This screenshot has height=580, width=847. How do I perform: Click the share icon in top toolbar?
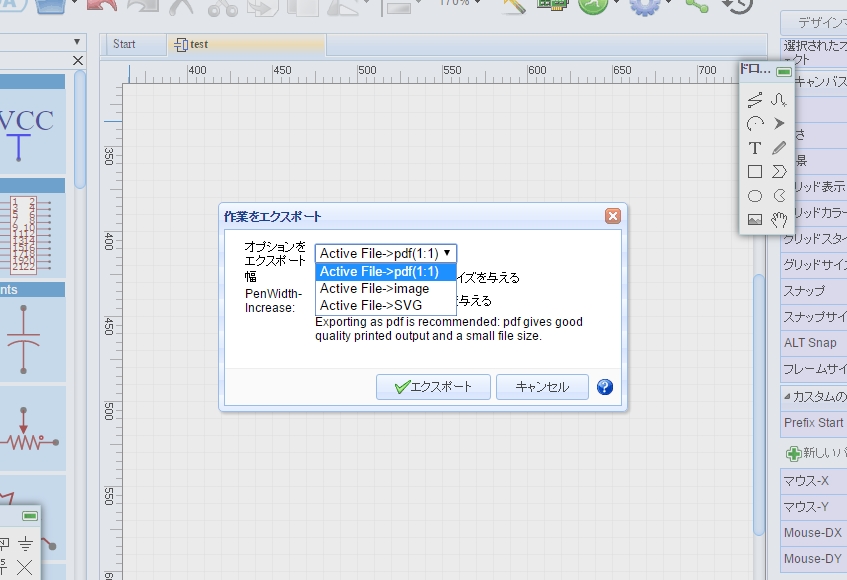pos(696,5)
